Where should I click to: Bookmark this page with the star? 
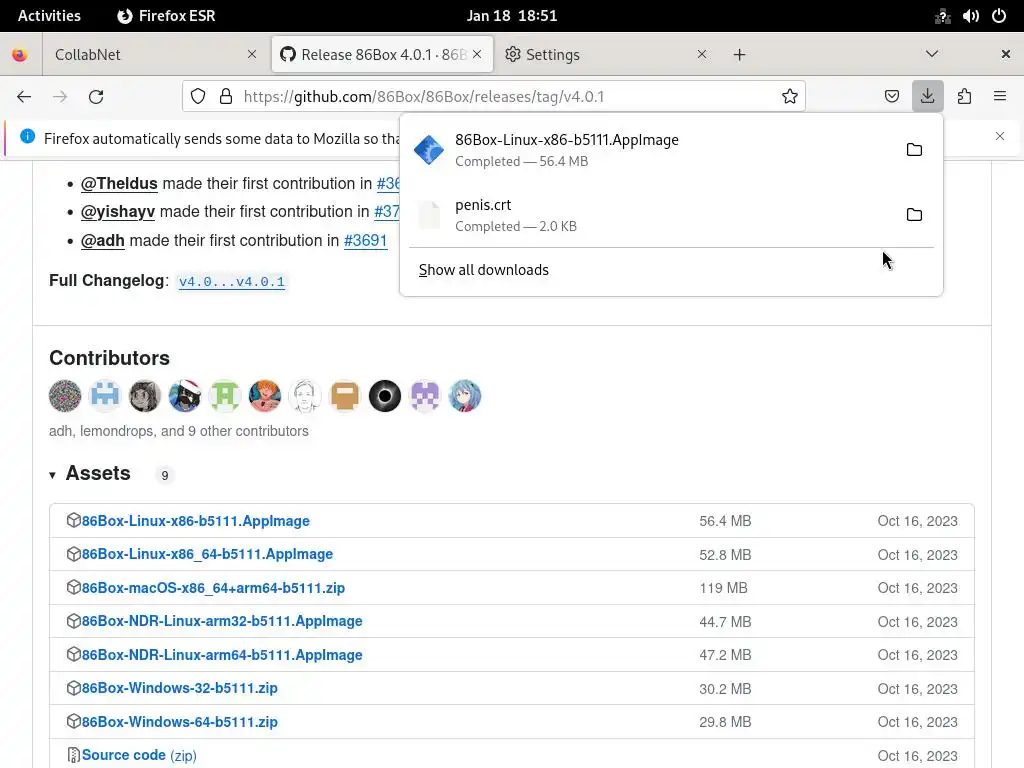click(790, 97)
